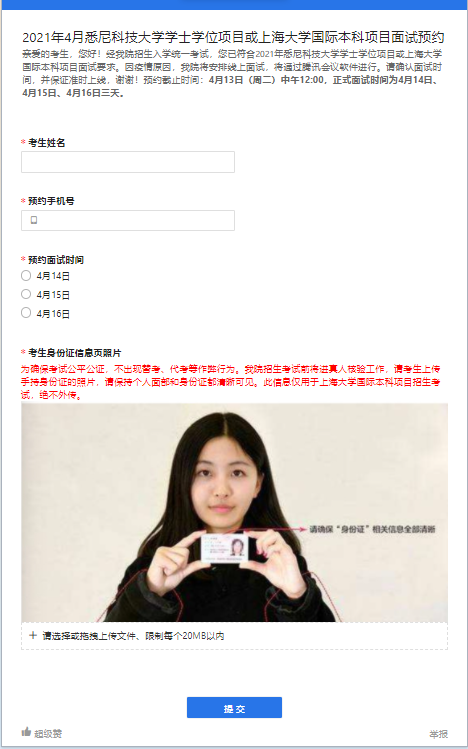Choose the 4月15日 radio option
The height and width of the screenshot is (749, 468).
[26, 294]
